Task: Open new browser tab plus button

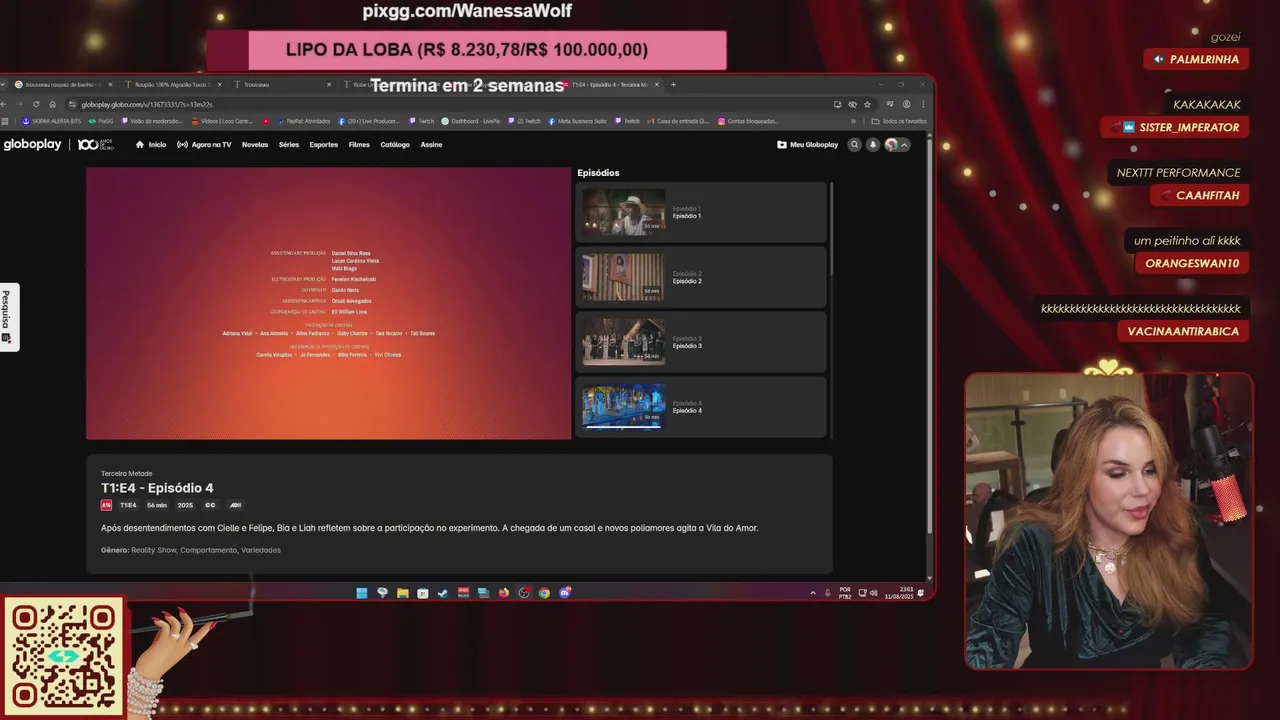Action: (x=673, y=85)
